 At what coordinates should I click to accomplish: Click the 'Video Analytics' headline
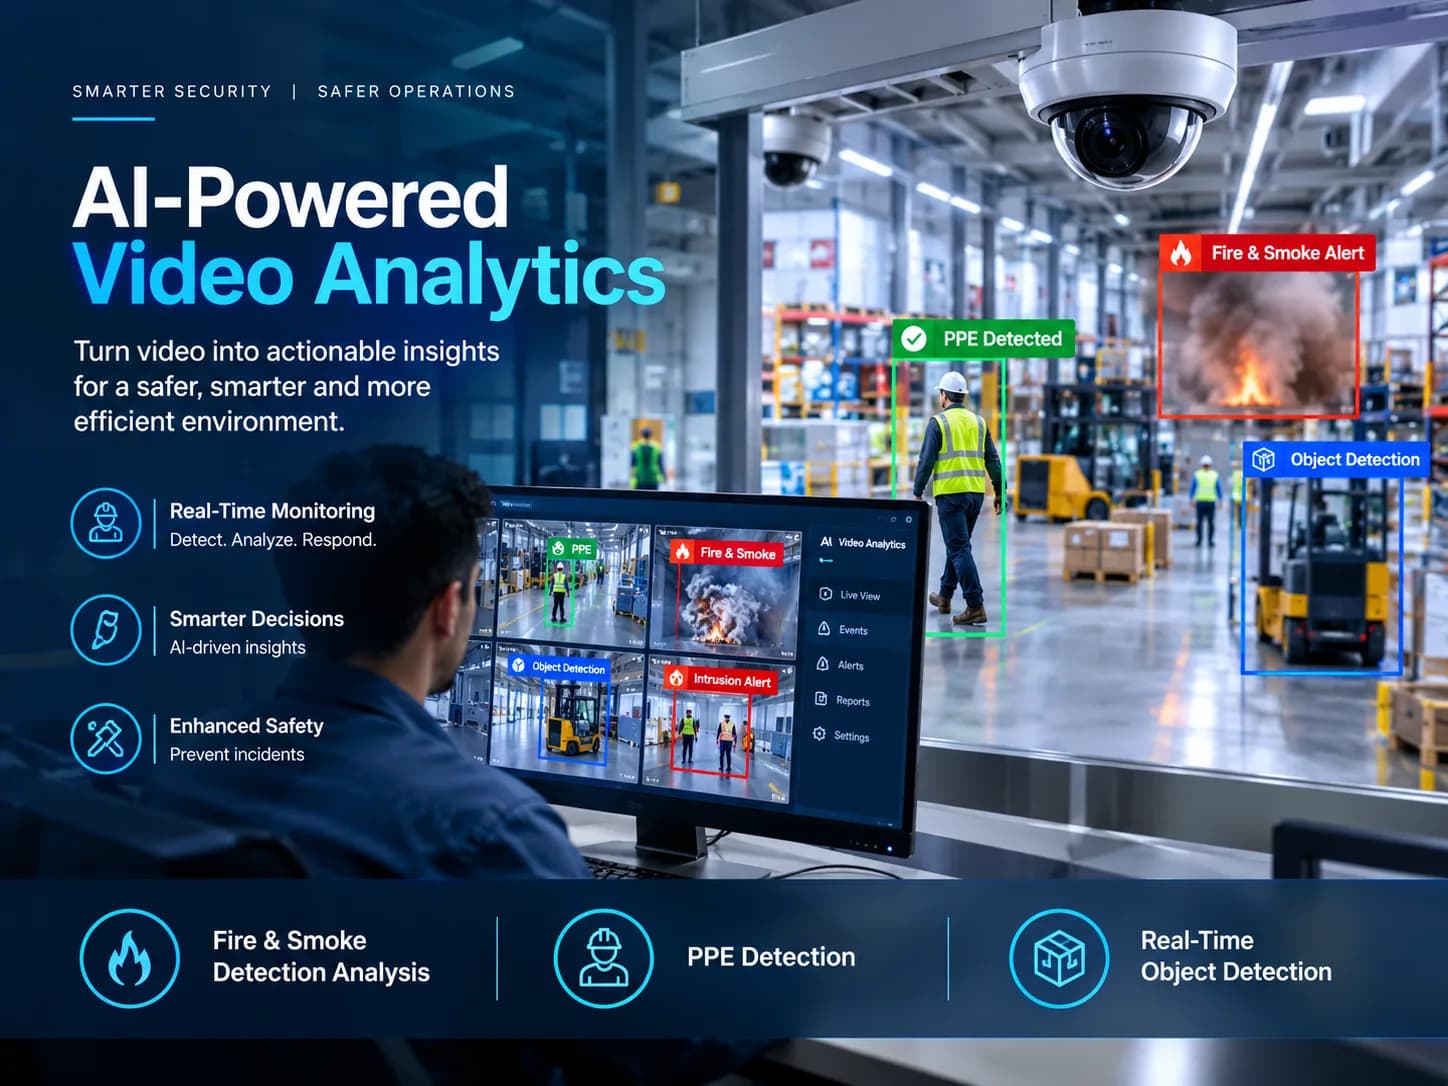point(369,273)
